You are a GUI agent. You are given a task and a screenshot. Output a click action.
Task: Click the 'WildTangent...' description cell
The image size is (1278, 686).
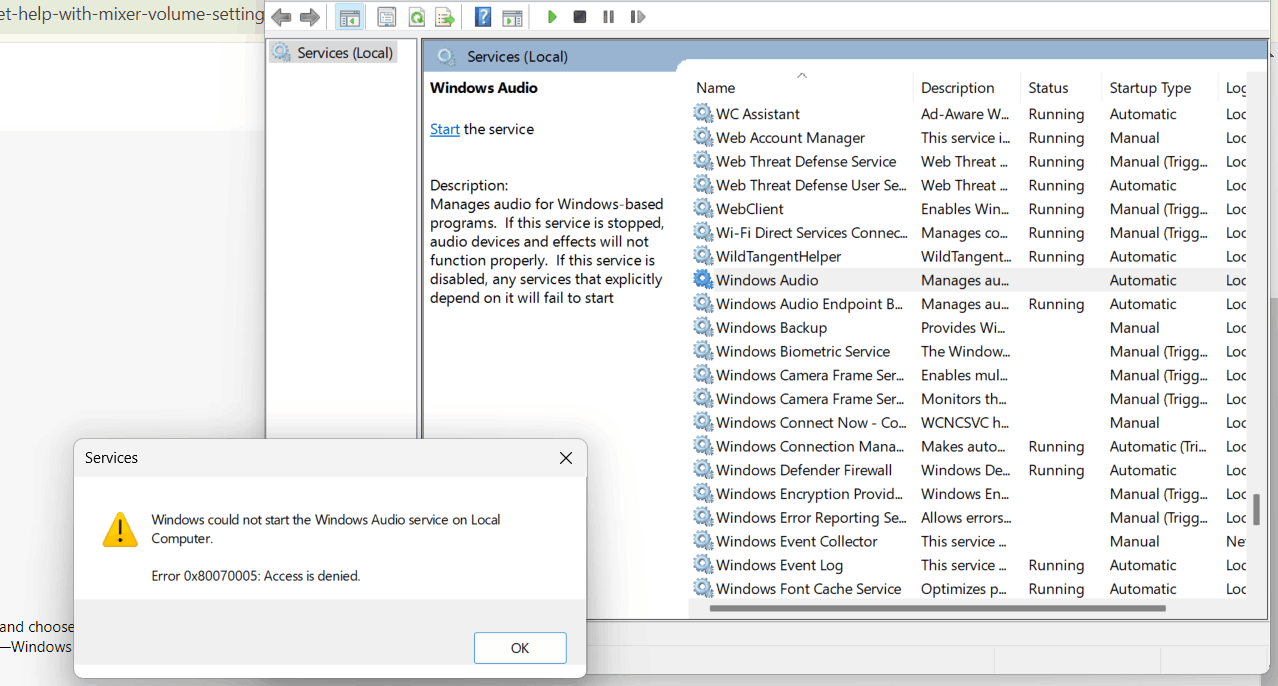966,256
